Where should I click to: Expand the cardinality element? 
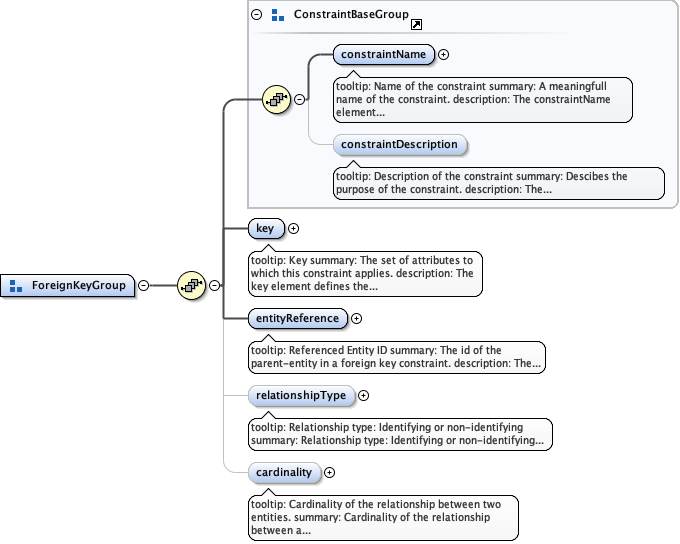[329, 472]
